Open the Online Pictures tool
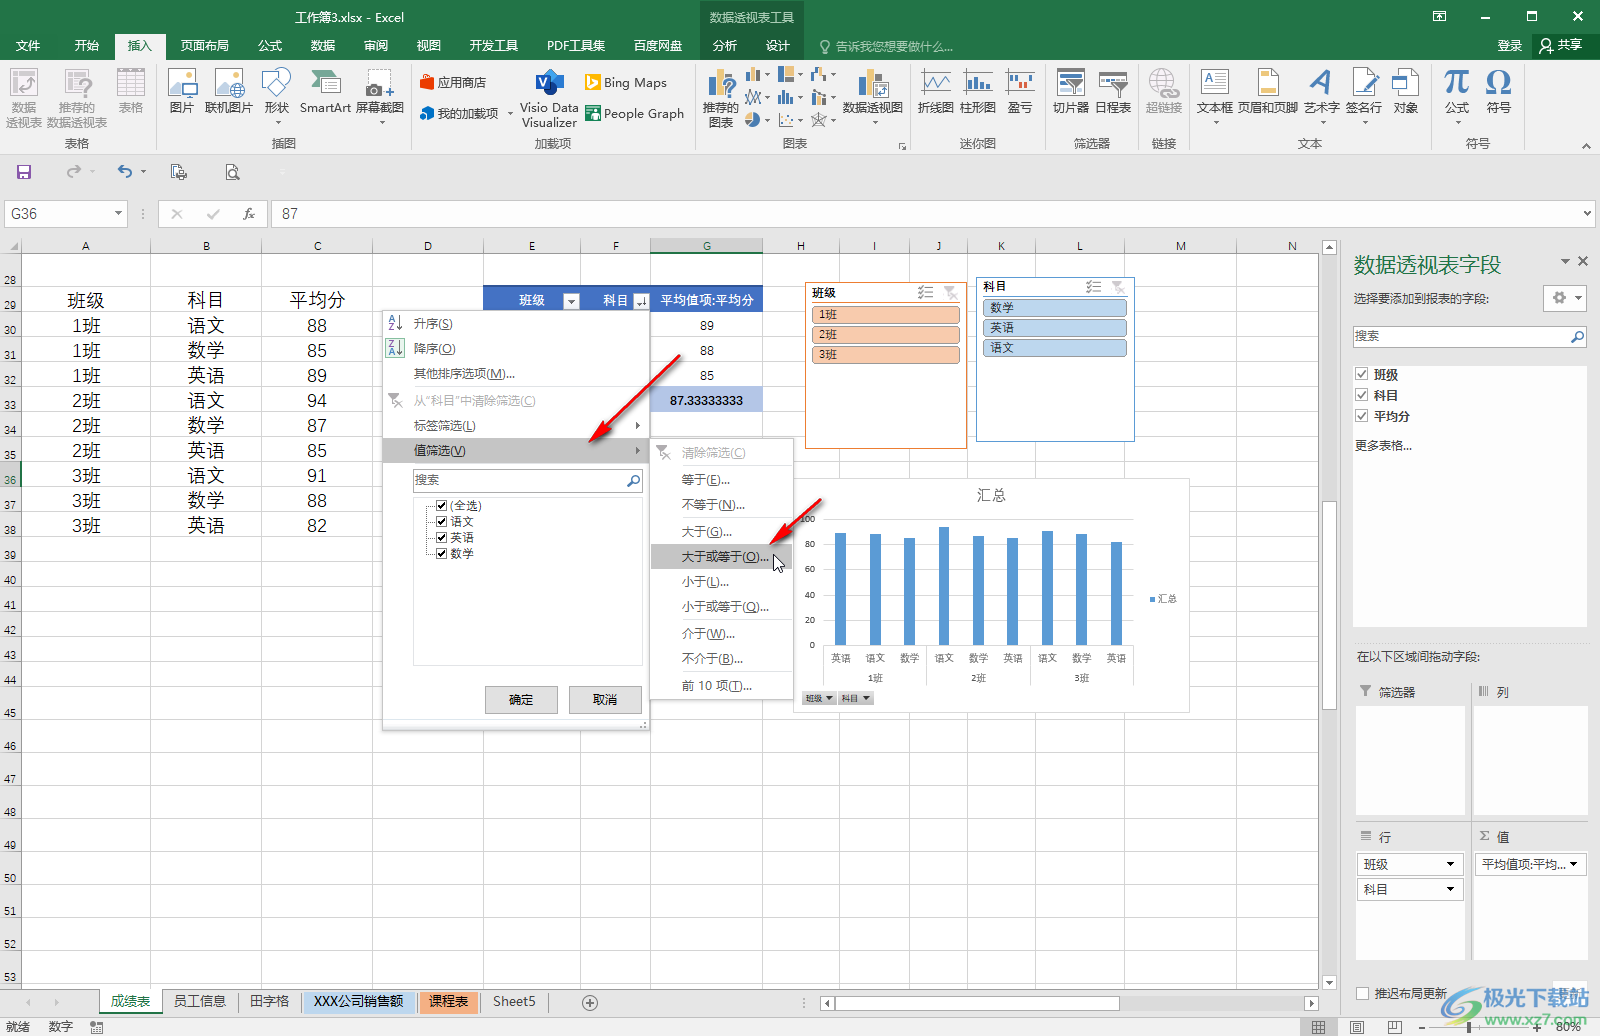This screenshot has width=1600, height=1036. coord(229,91)
